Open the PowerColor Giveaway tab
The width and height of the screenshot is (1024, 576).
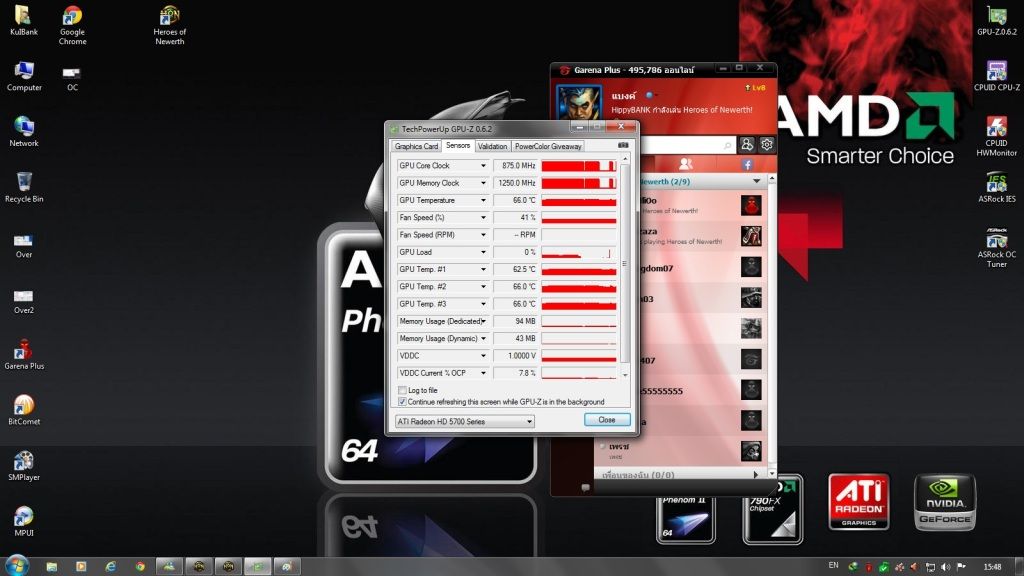click(x=548, y=146)
